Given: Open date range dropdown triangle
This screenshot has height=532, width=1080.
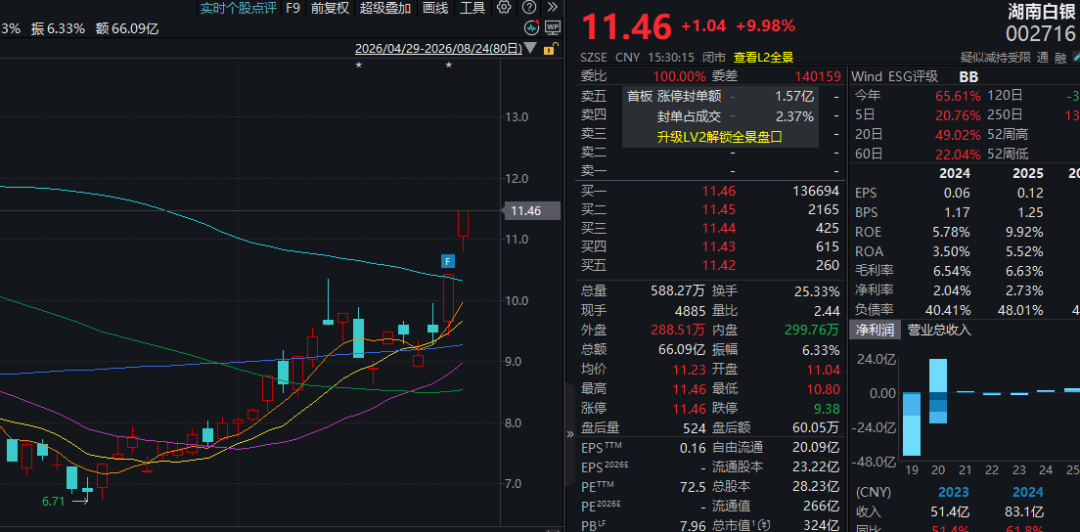Looking at the screenshot, I should point(530,49).
